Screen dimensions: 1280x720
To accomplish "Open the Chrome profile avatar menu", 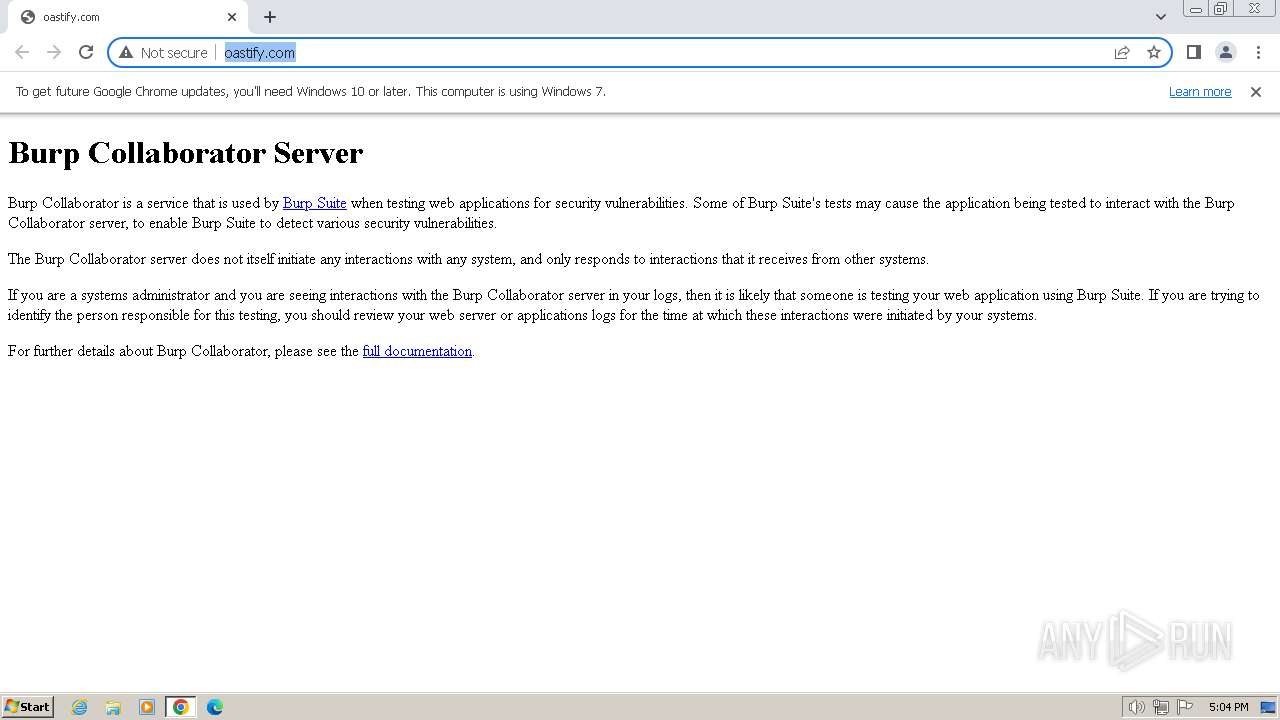I will coord(1225,52).
